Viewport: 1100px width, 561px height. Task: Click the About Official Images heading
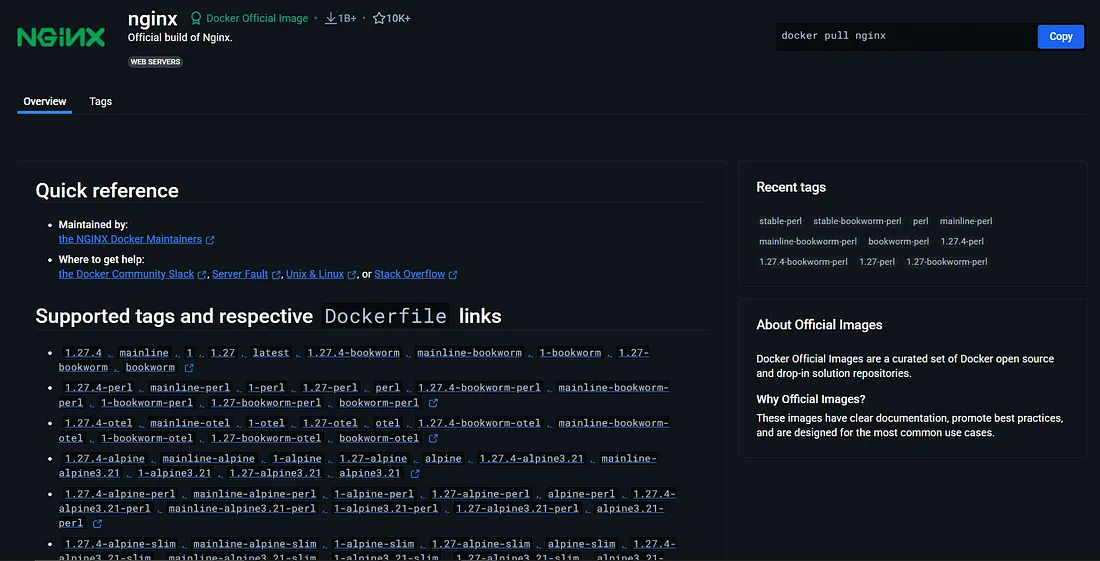coord(819,325)
